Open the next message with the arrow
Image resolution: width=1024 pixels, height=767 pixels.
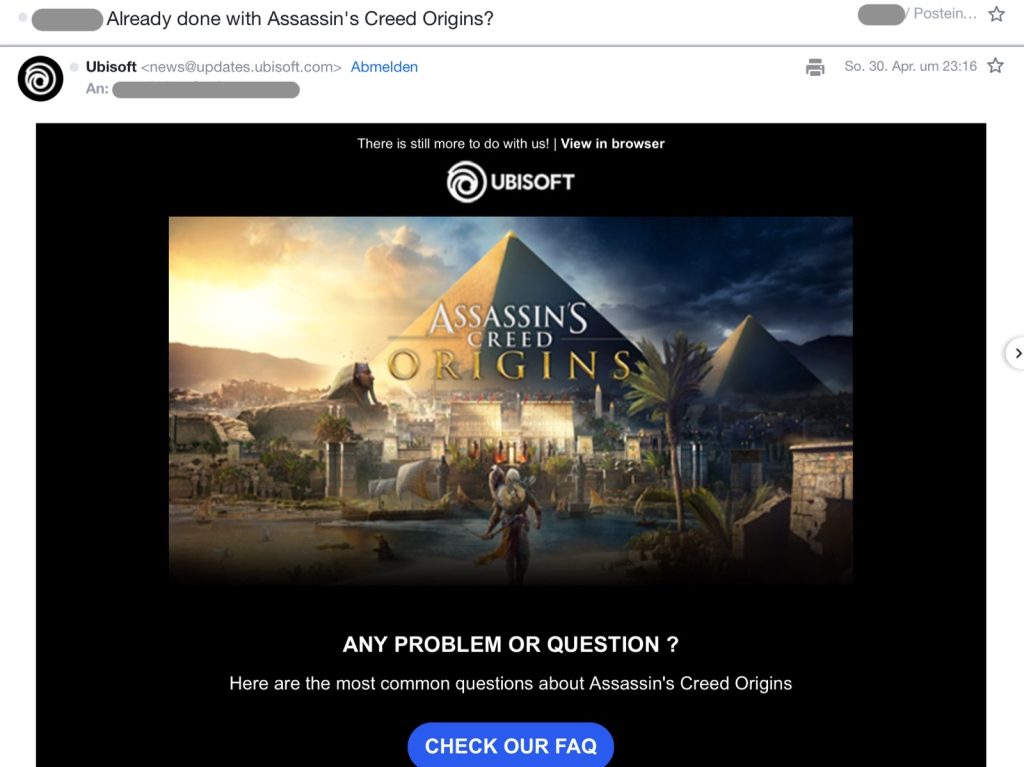[1016, 353]
